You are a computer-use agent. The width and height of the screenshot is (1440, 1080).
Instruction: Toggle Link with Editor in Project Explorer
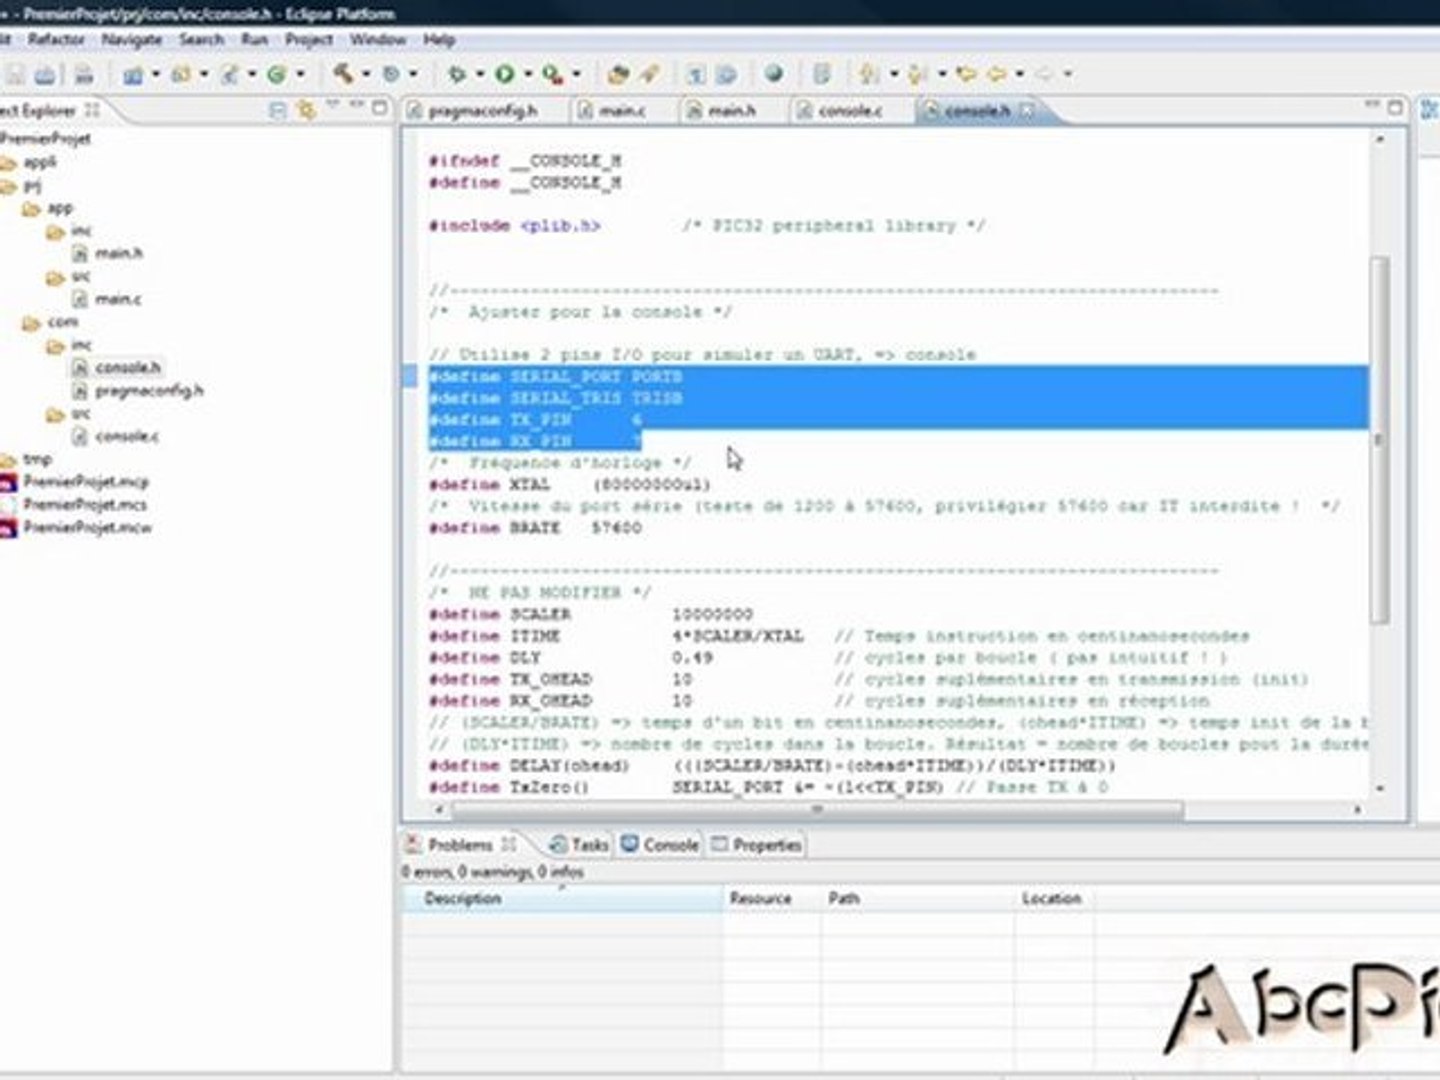point(305,109)
